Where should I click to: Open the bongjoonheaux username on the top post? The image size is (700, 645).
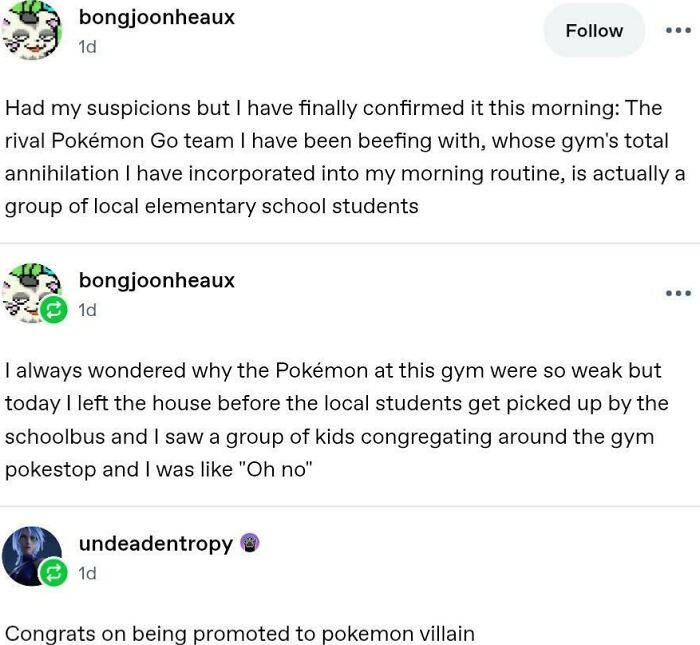tap(156, 17)
